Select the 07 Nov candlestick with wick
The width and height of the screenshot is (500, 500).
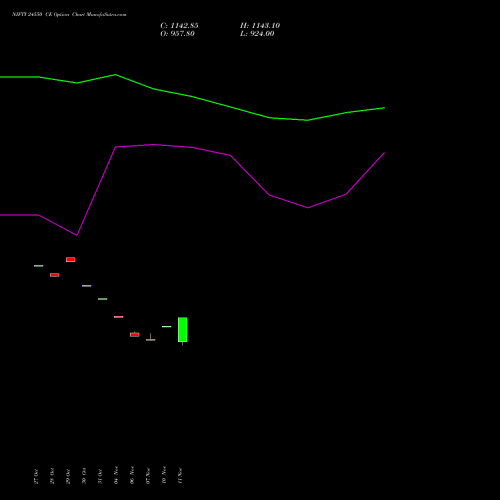(151, 339)
